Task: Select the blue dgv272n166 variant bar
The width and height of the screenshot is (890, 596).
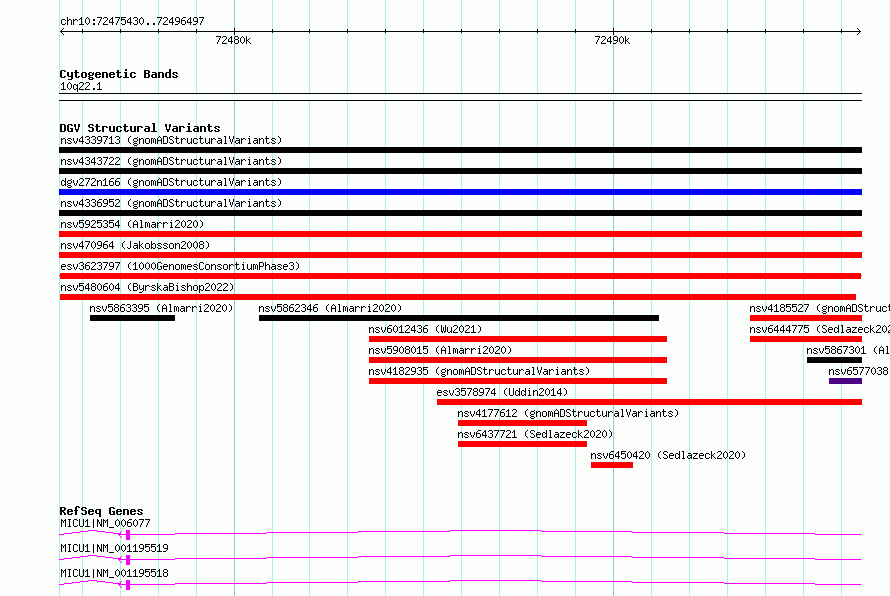Action: (460, 192)
